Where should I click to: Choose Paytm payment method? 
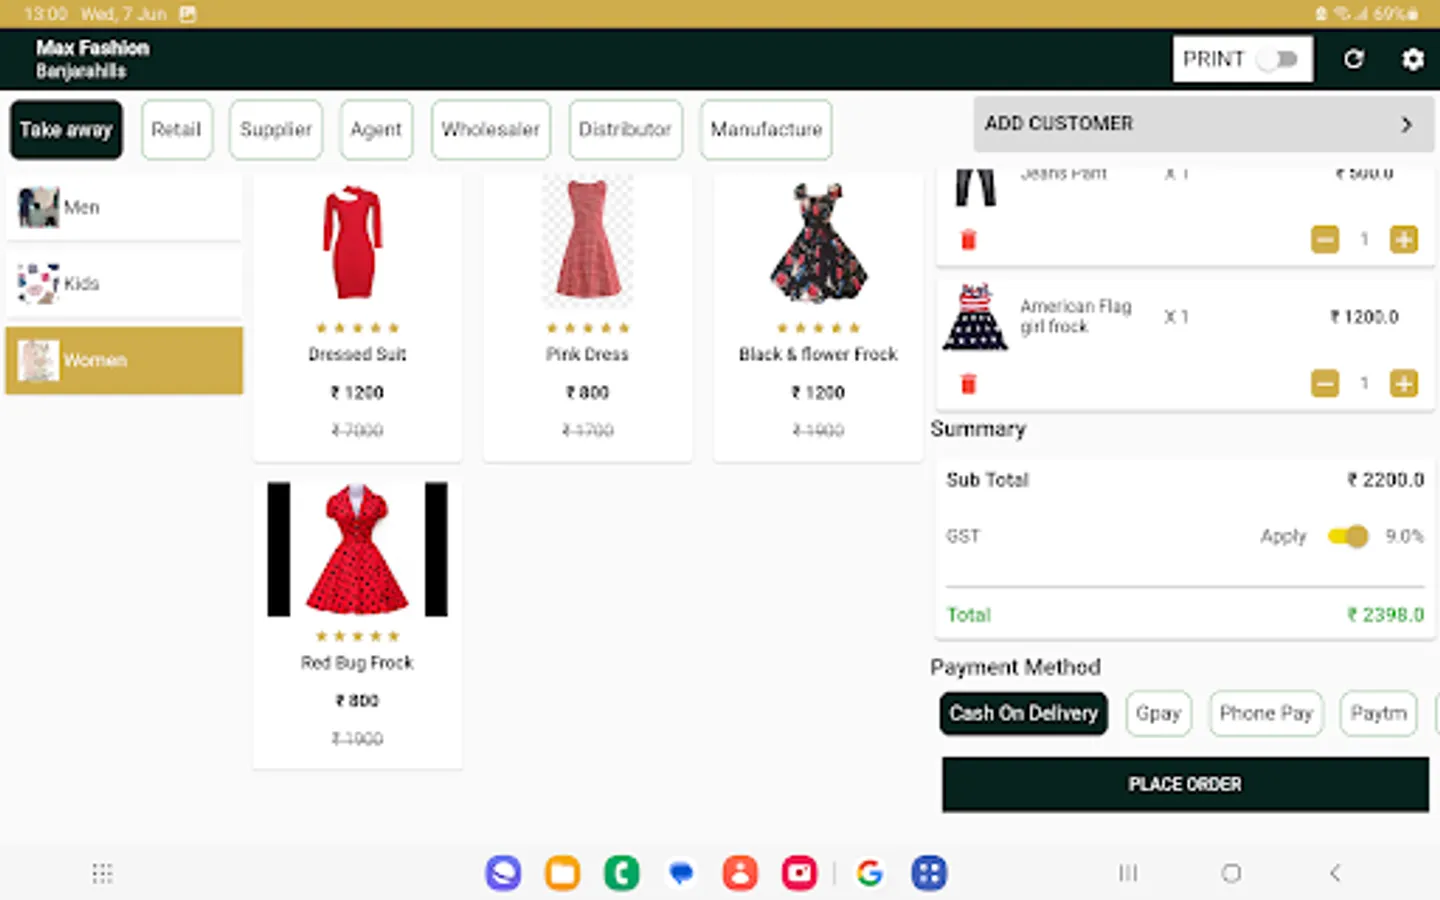point(1378,714)
